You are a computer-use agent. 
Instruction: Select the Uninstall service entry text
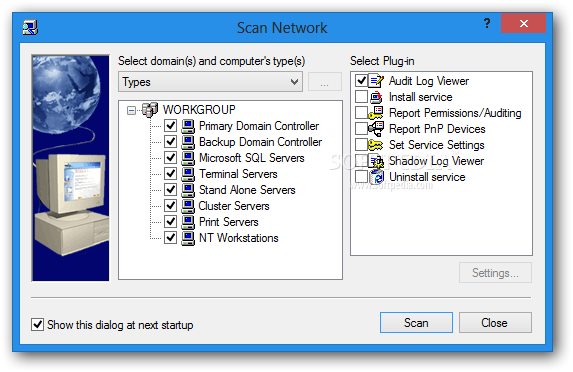click(427, 177)
